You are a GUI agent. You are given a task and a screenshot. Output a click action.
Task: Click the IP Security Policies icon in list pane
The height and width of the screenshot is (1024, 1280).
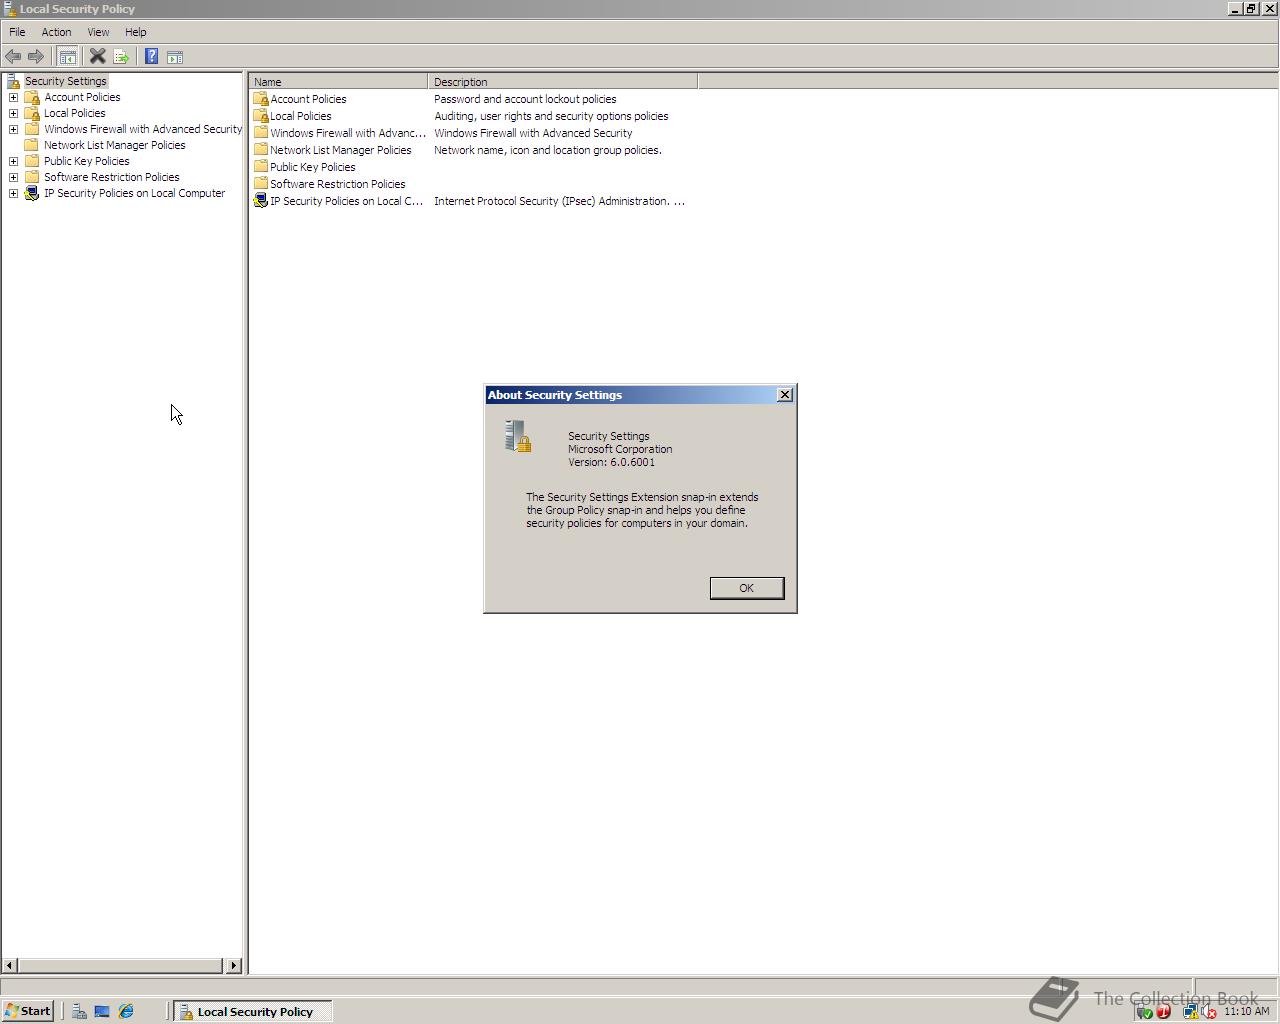(261, 201)
